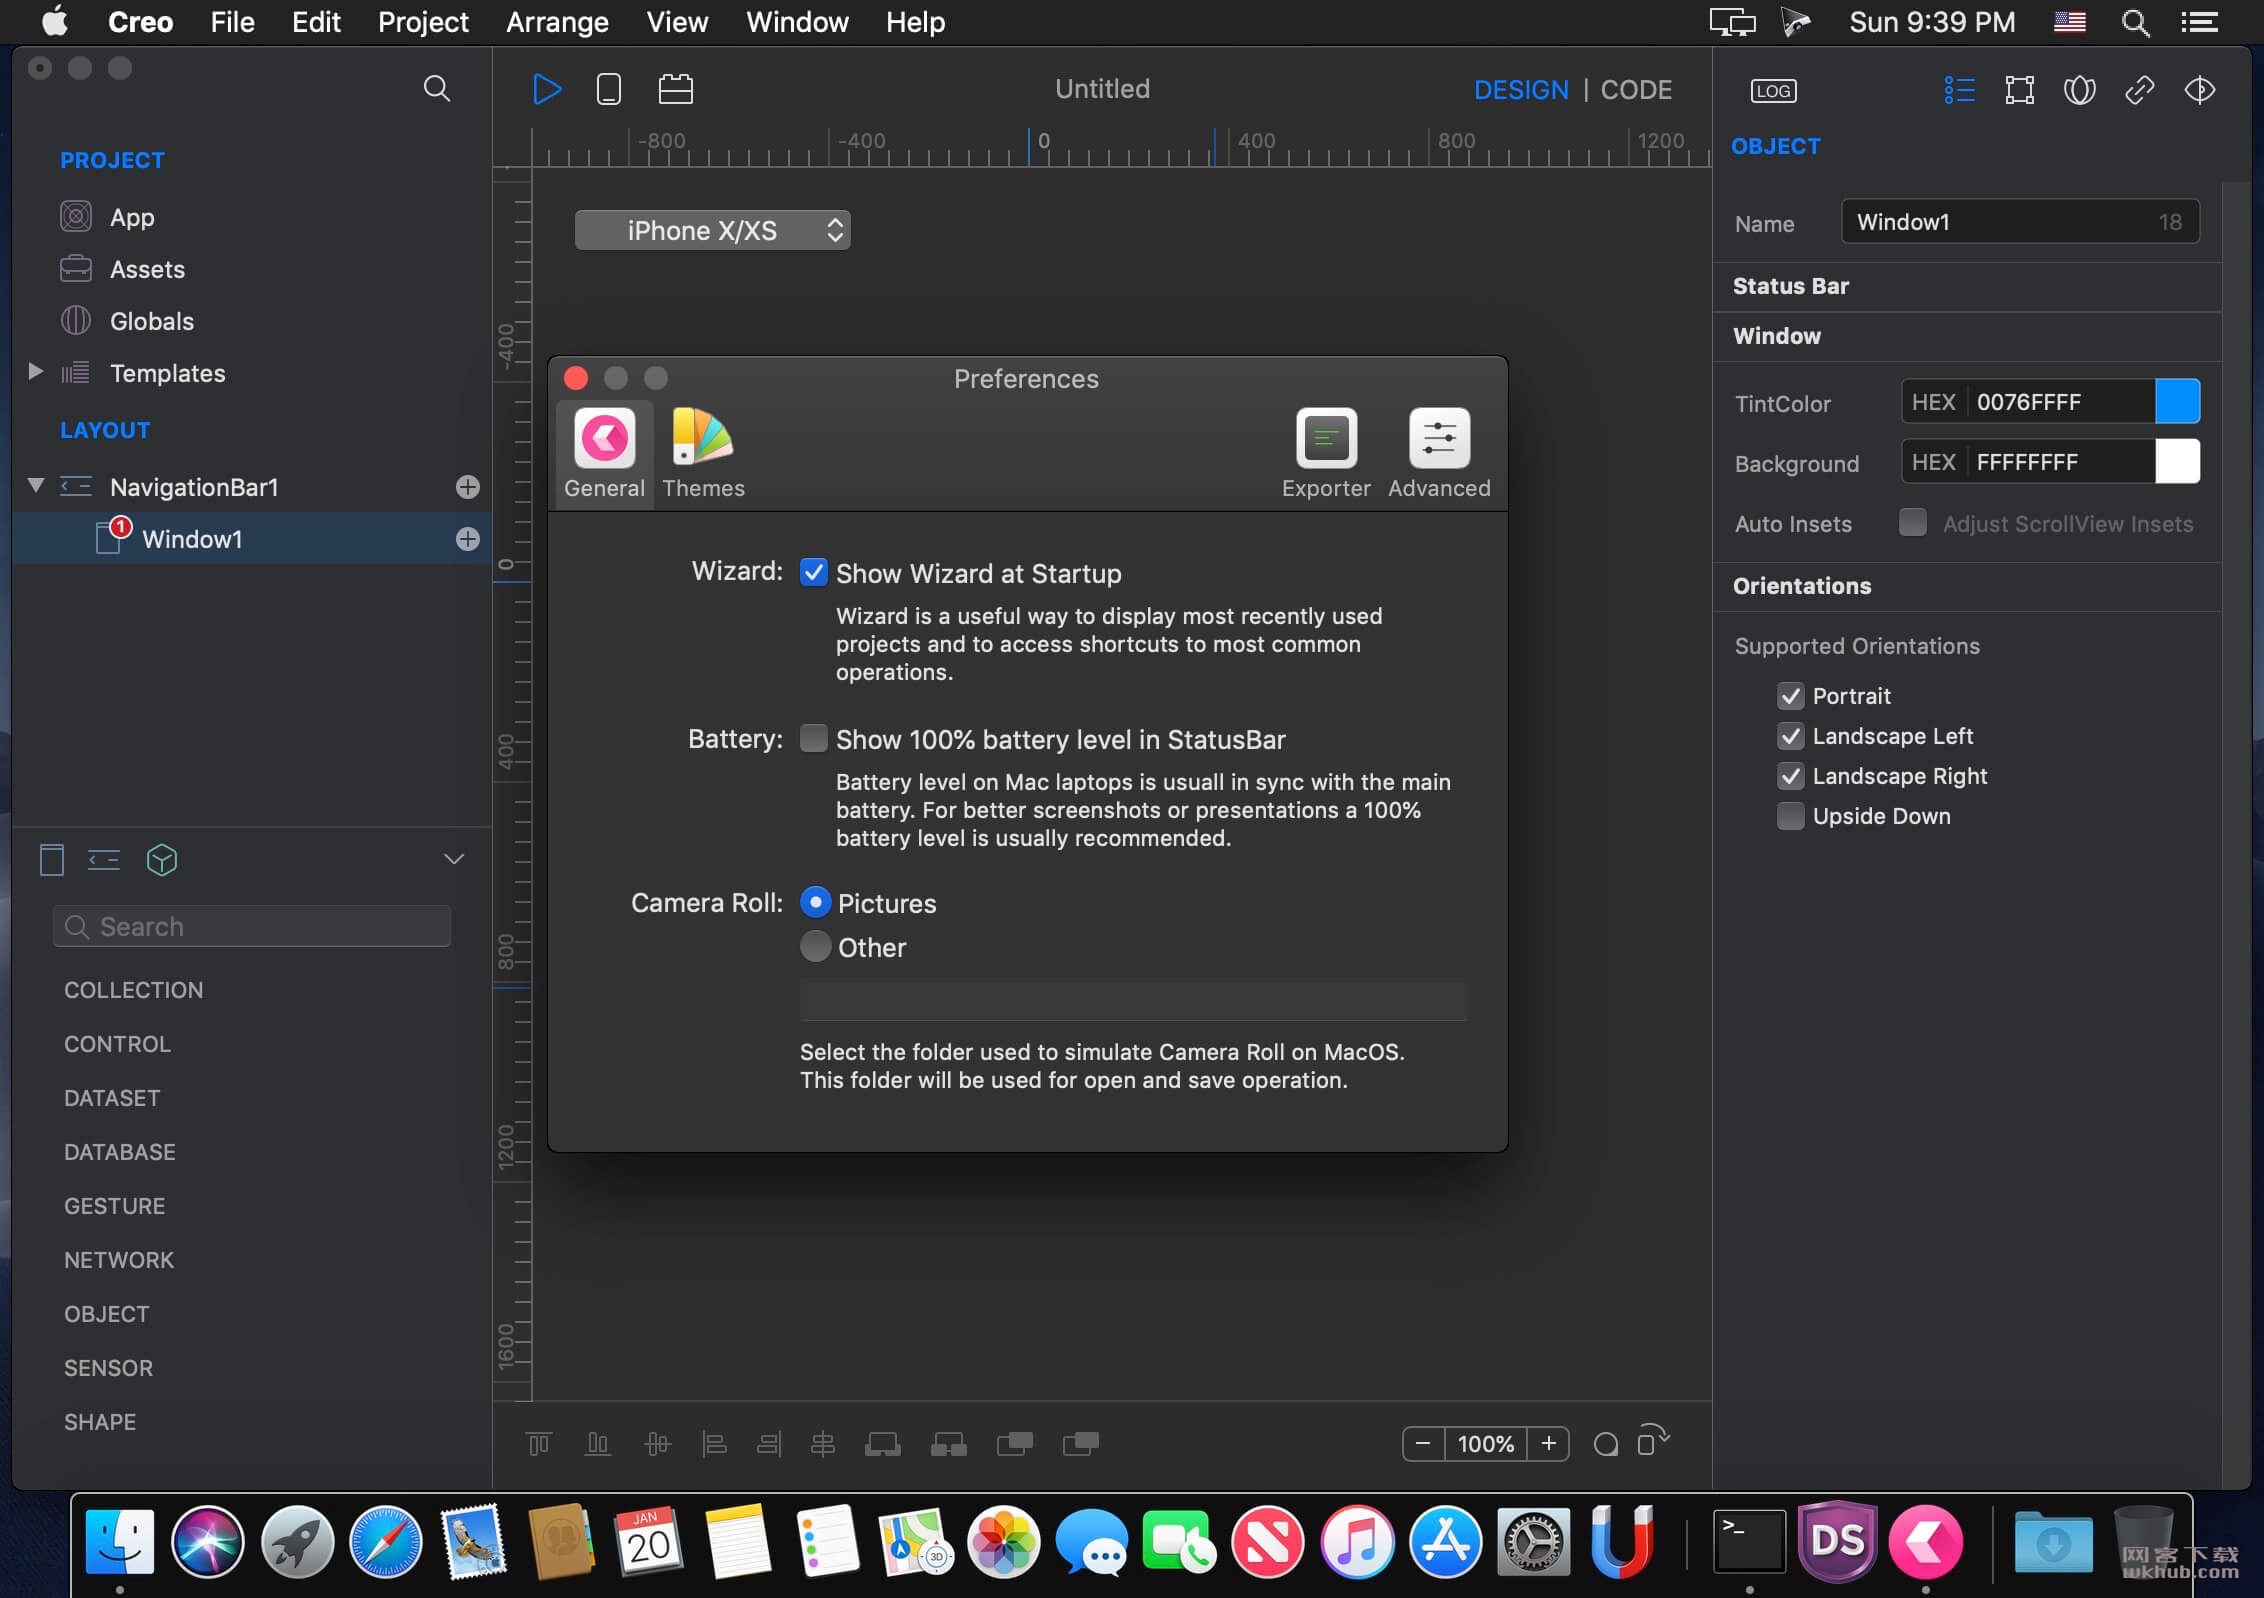Uncheck Show Wizard at Startup
2264x1598 pixels.
coord(813,572)
